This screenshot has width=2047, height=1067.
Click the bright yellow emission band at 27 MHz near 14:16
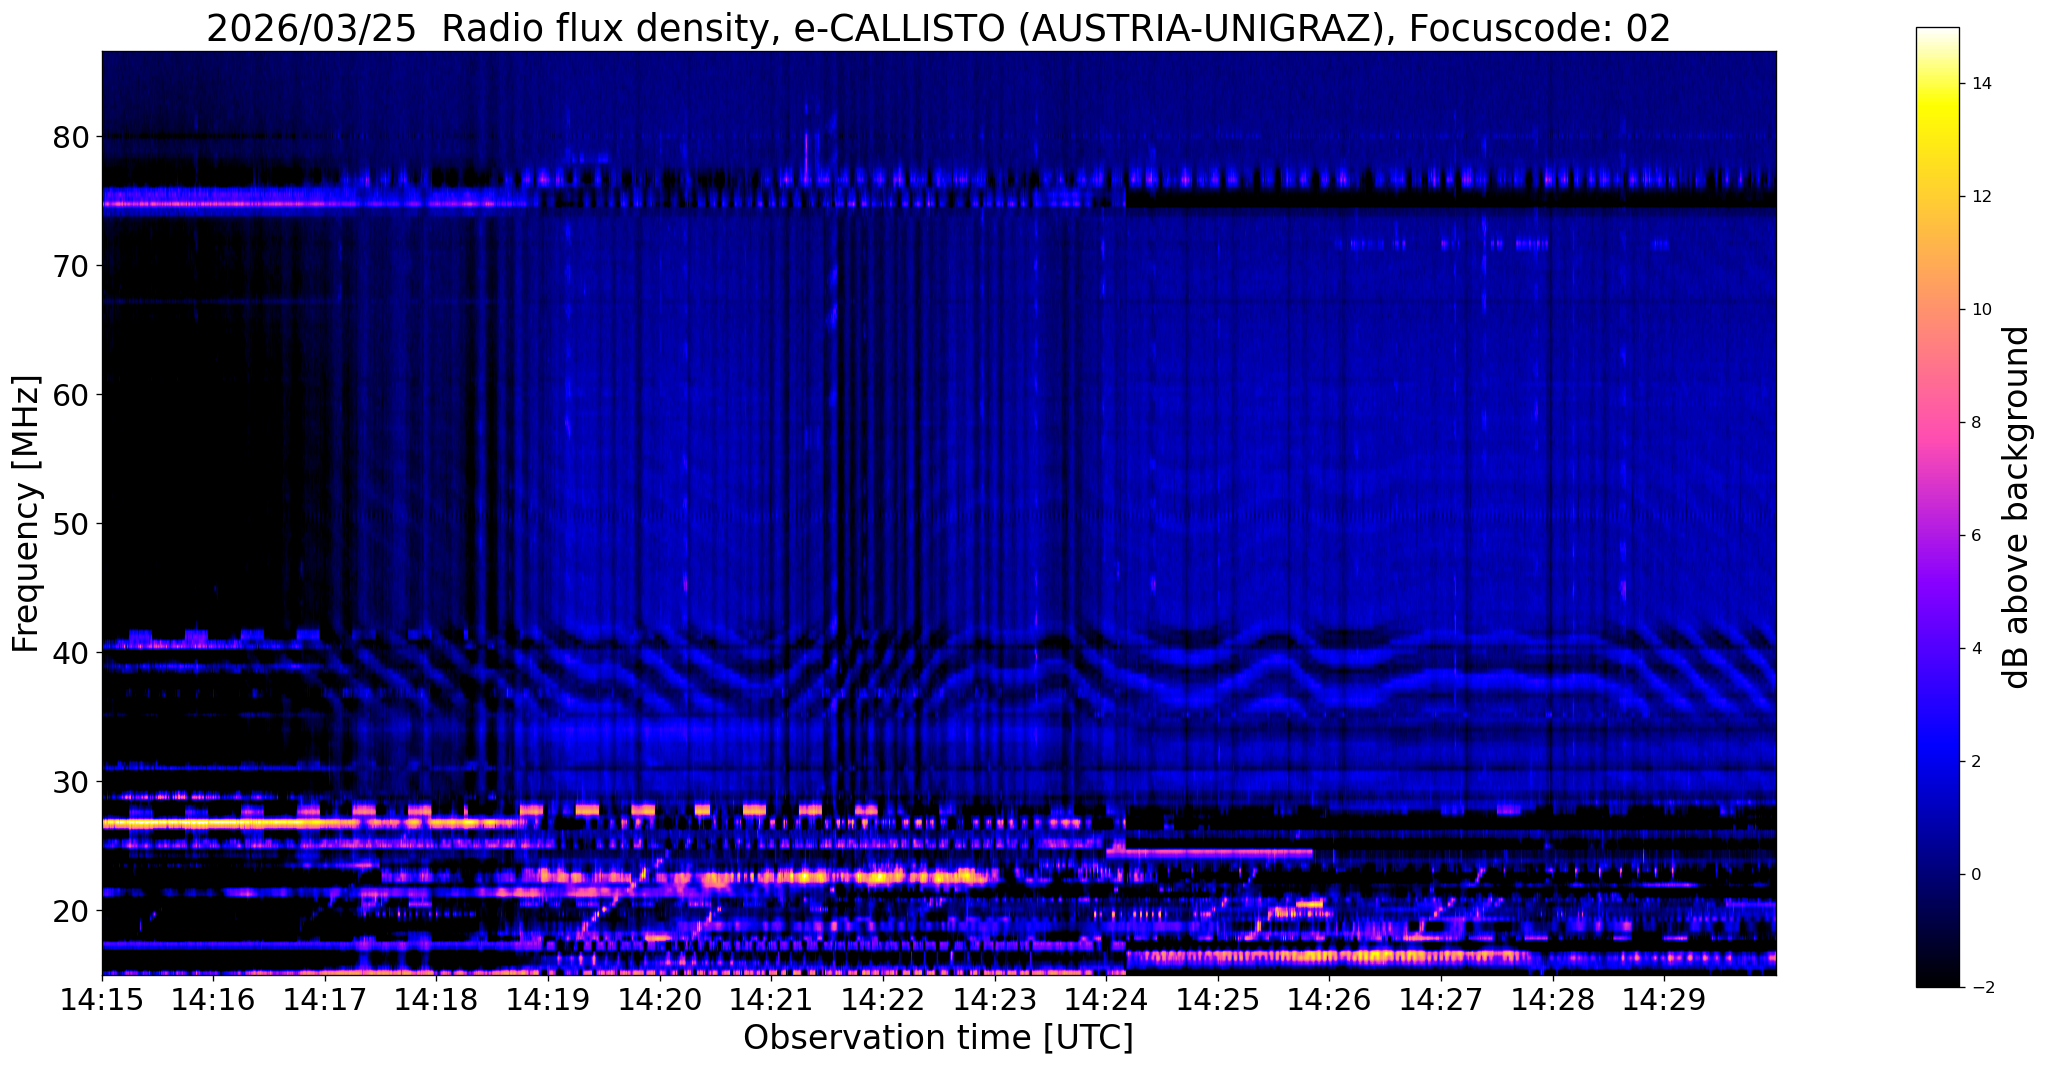pos(230,823)
